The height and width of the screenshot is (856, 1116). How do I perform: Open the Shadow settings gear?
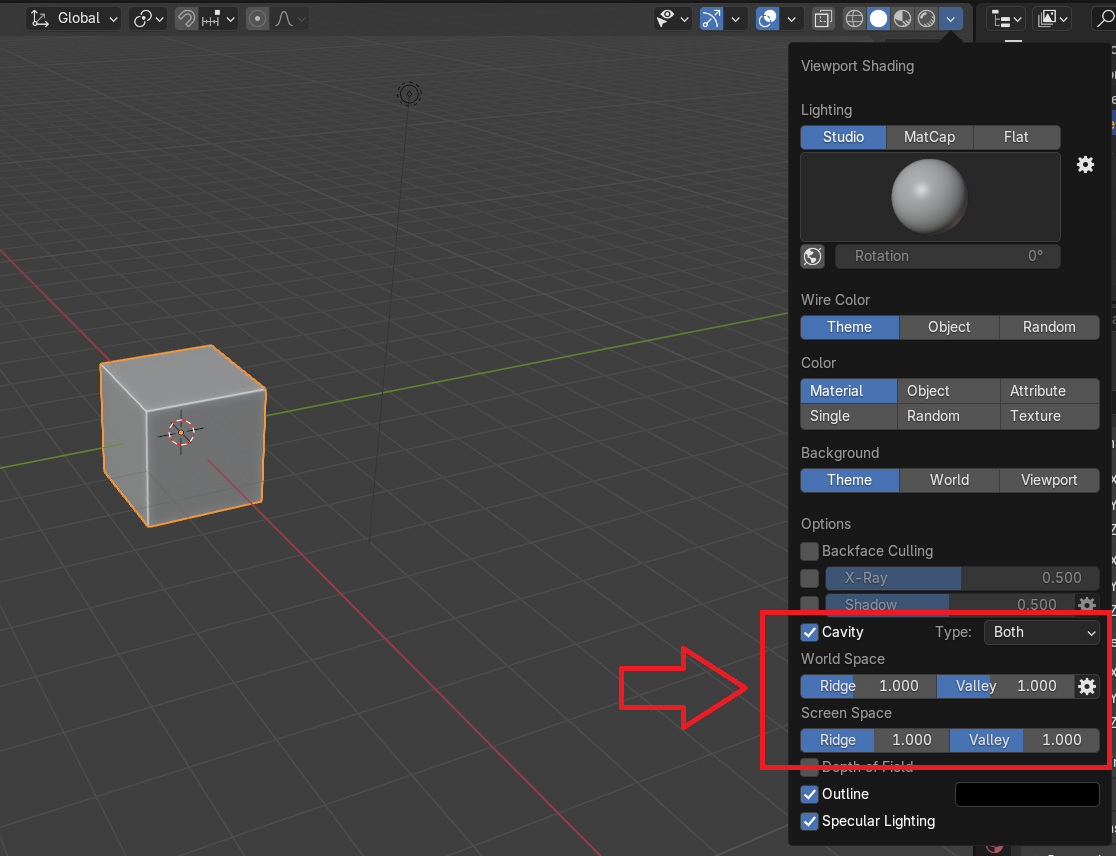click(x=1087, y=603)
